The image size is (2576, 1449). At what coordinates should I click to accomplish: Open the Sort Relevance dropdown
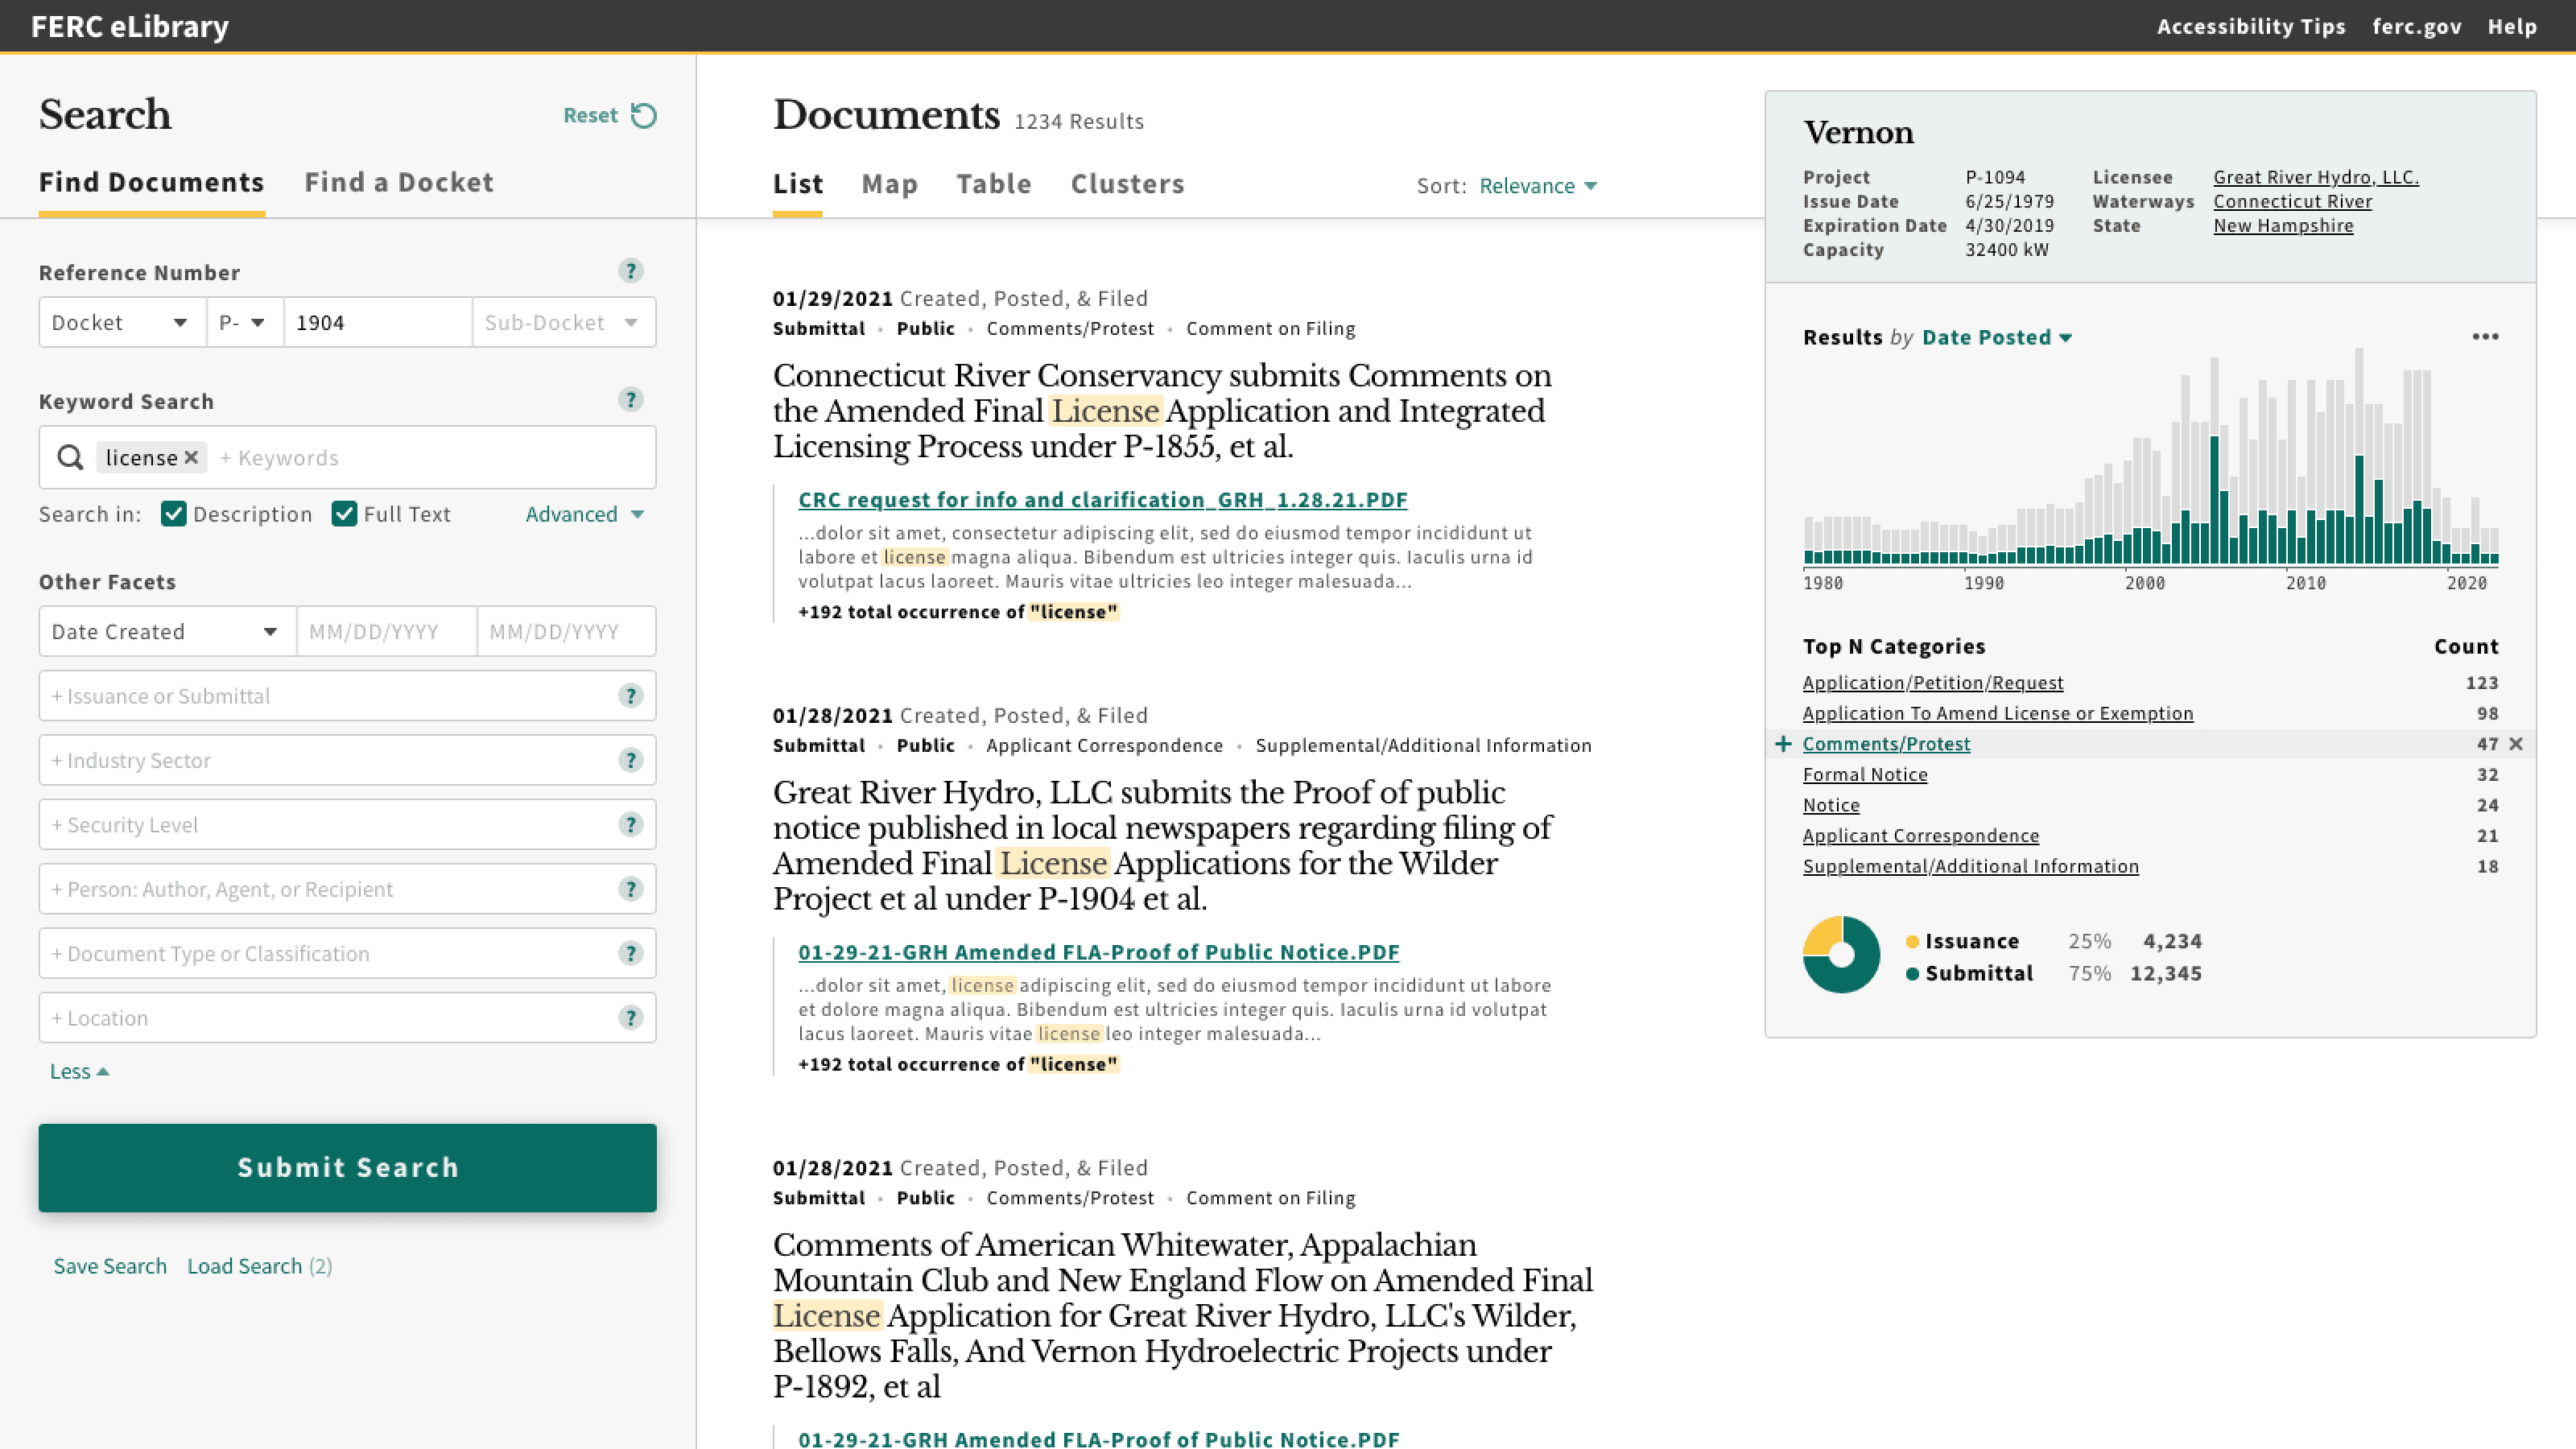pyautogui.click(x=1538, y=186)
